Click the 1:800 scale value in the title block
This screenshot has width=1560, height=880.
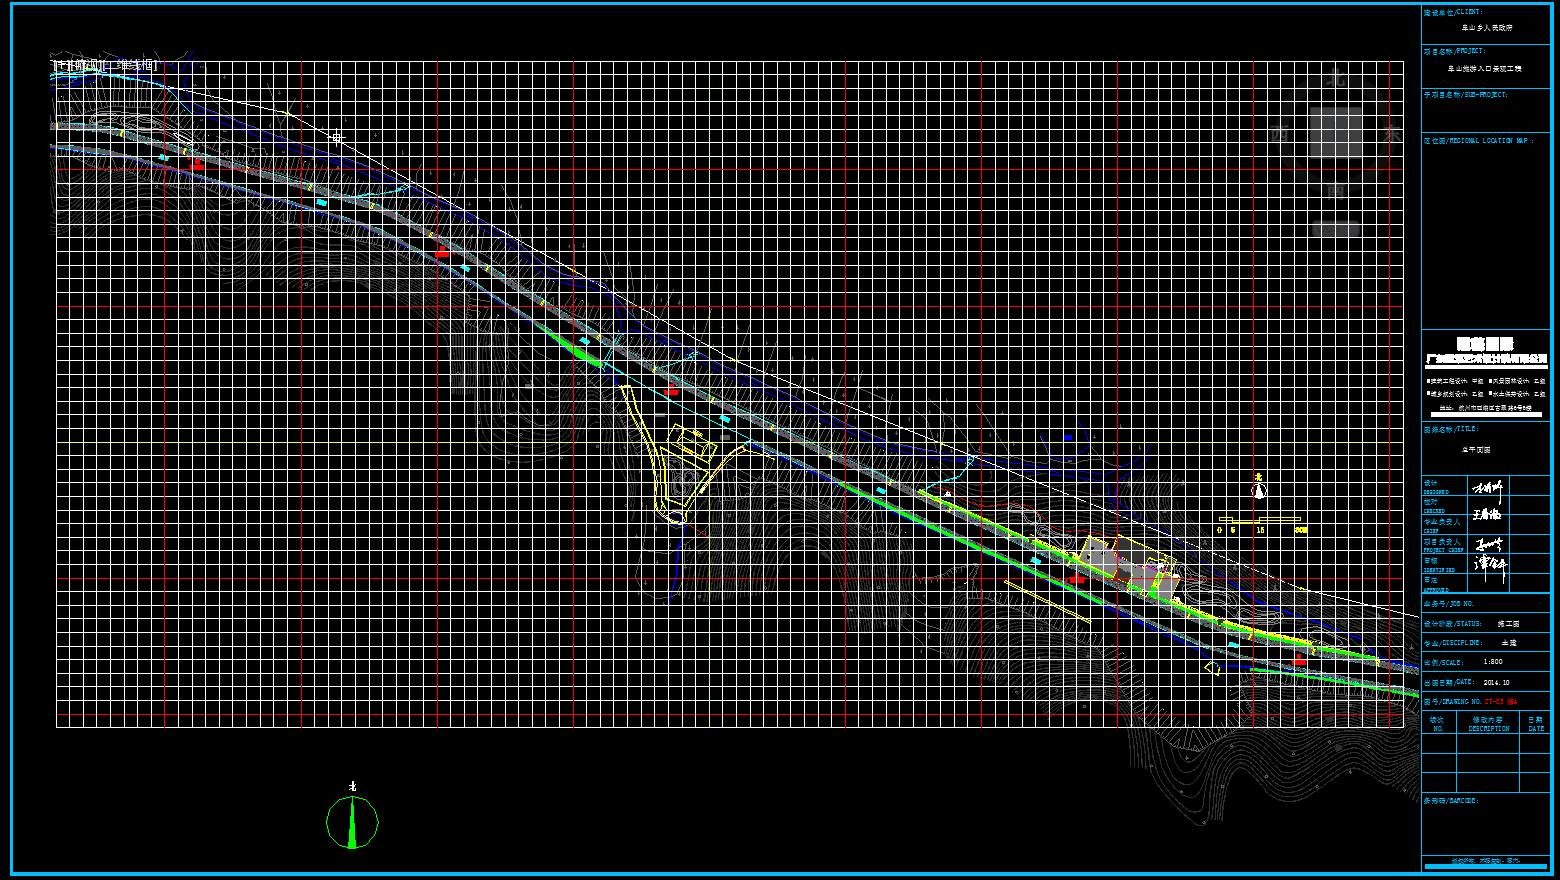[x=1492, y=662]
